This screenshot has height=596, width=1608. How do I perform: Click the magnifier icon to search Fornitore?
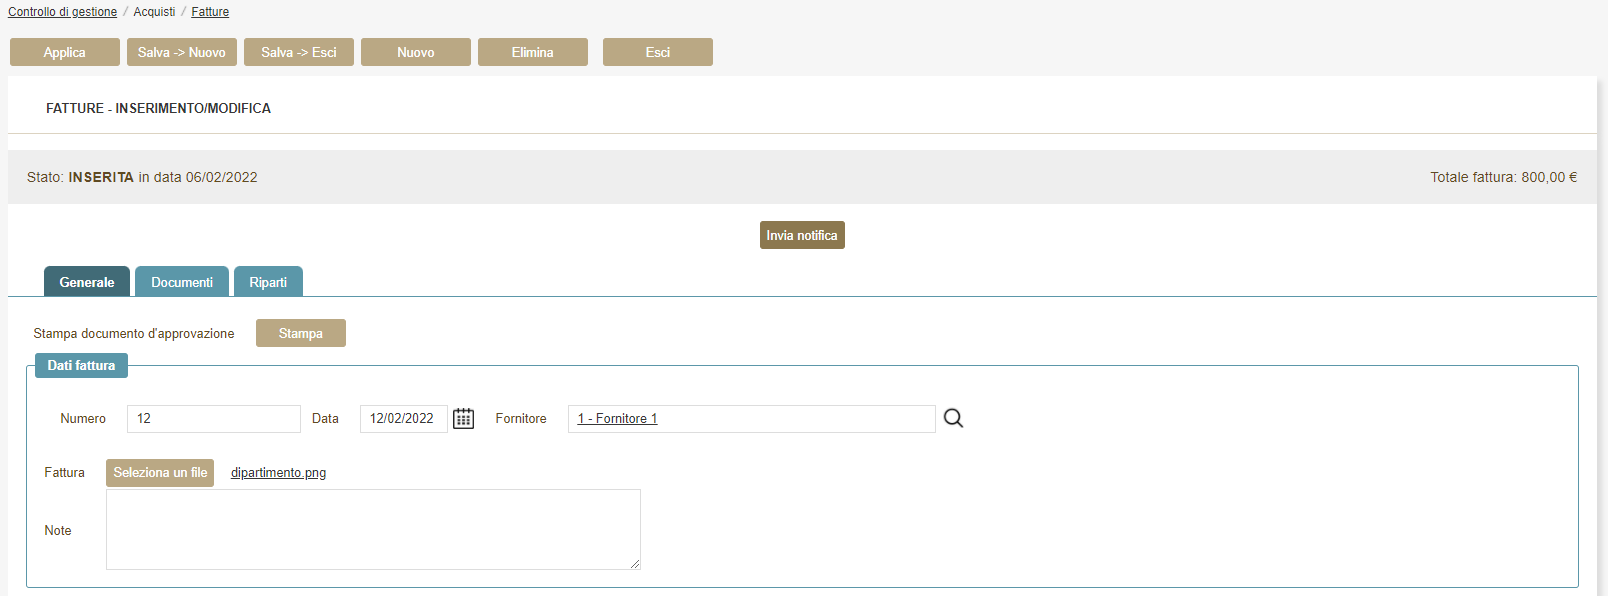click(953, 419)
